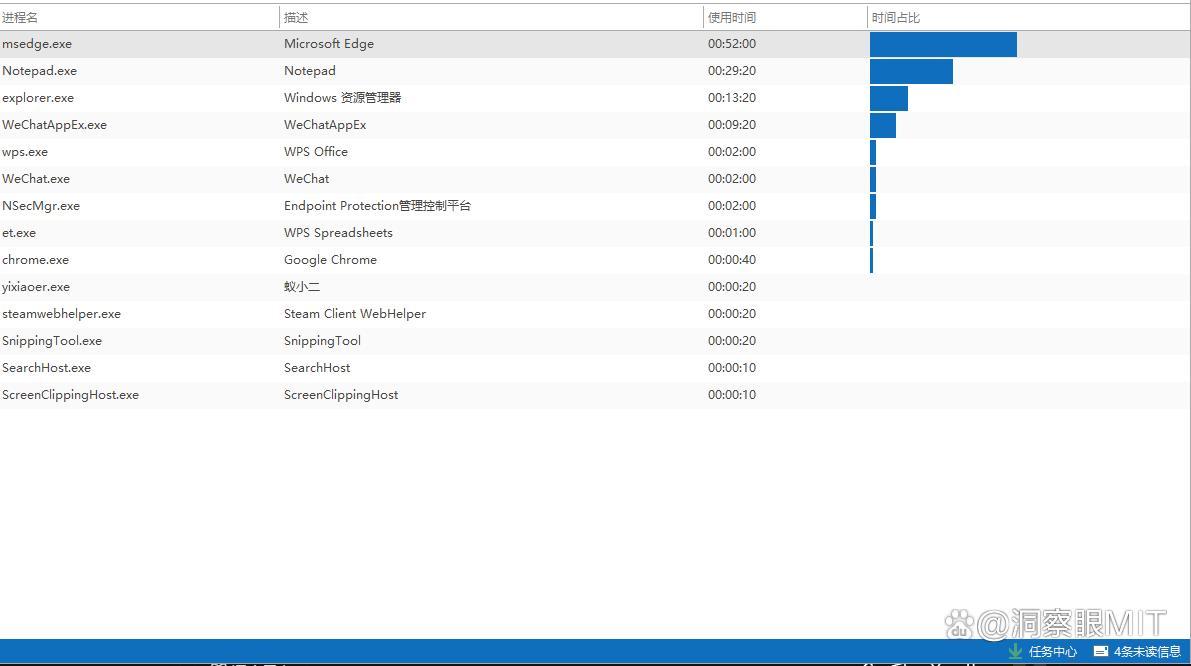Sort by 描述 column header
The height and width of the screenshot is (666, 1191).
click(x=296, y=18)
